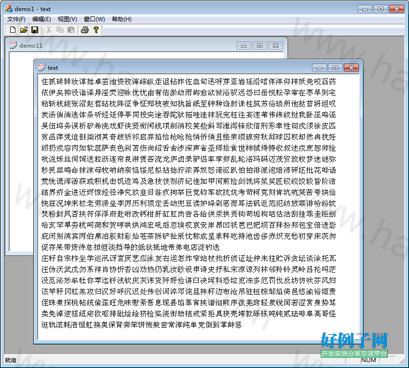Minimize the demo1 main window
This screenshot has width=409, height=368.
tap(365, 9)
